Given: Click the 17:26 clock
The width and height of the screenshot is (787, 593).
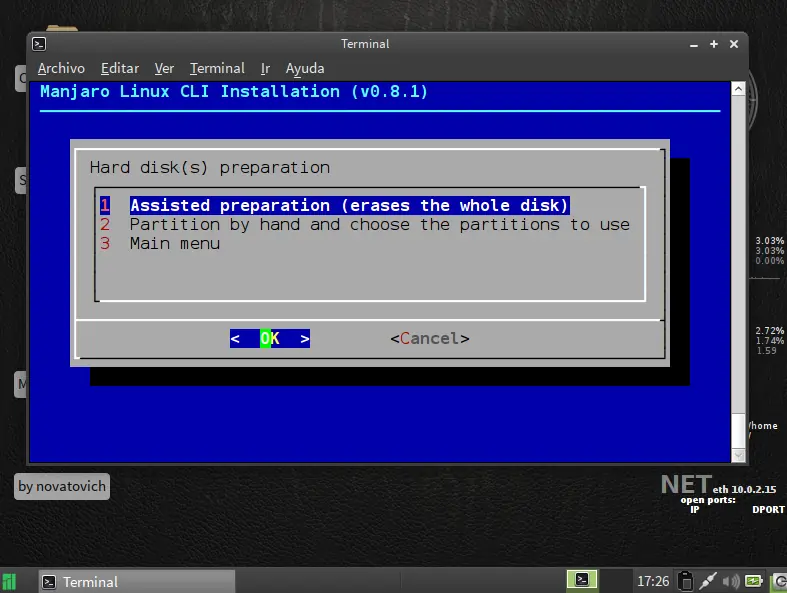Looking at the screenshot, I should pos(653,581).
